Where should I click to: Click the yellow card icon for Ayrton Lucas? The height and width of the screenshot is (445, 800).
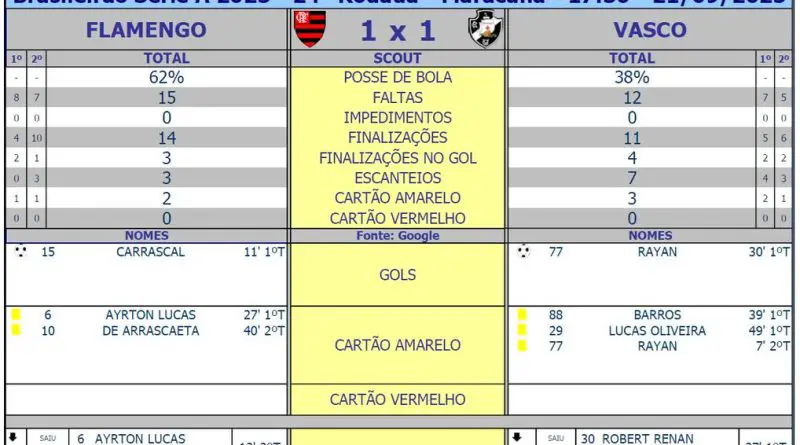(16, 314)
